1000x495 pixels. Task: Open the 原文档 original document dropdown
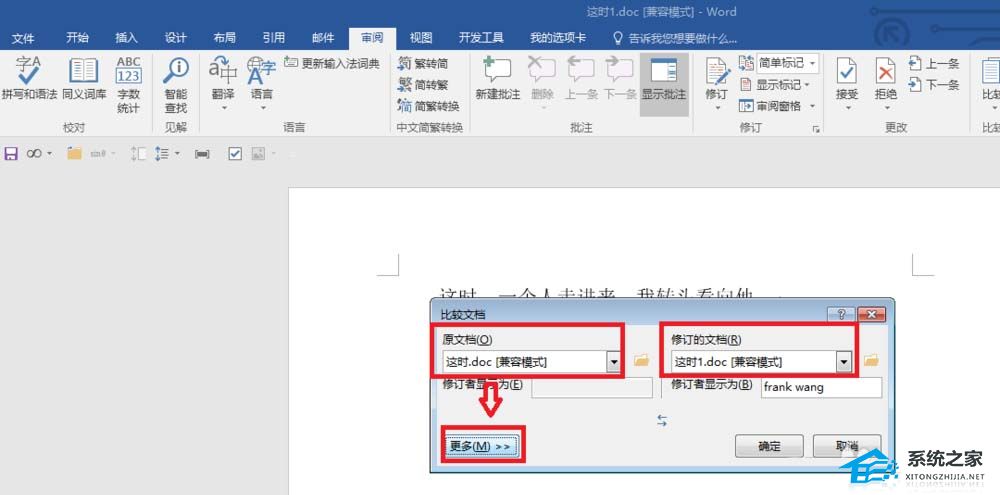[x=614, y=362]
